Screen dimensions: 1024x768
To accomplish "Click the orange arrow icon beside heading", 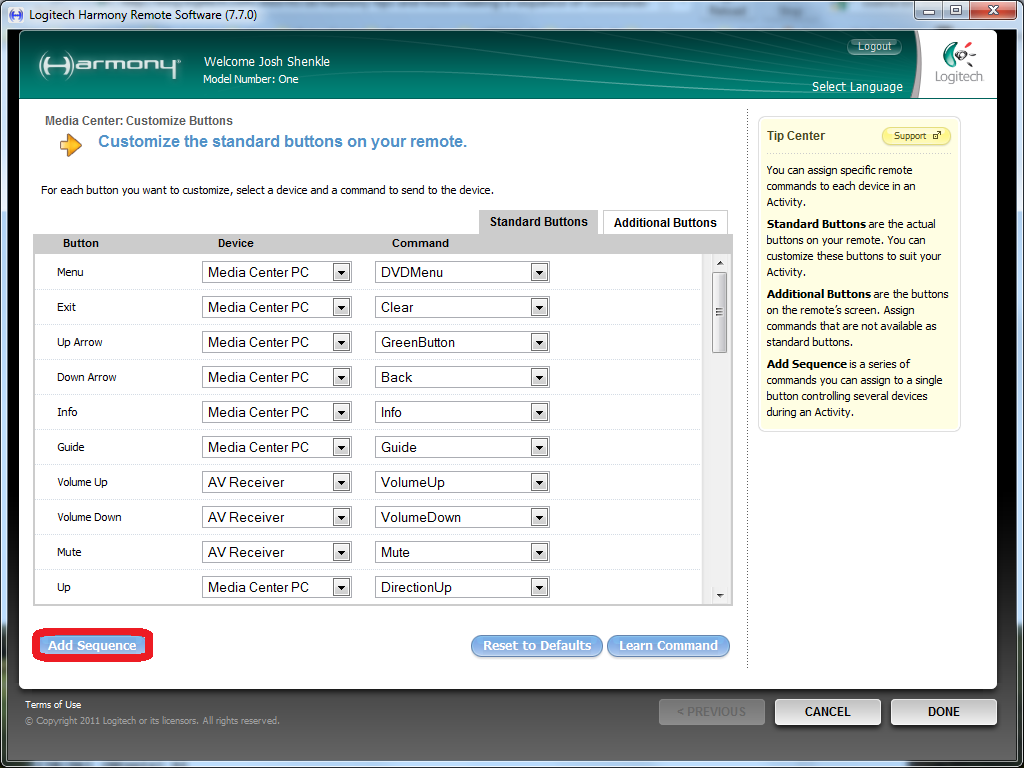I will click(x=71, y=145).
